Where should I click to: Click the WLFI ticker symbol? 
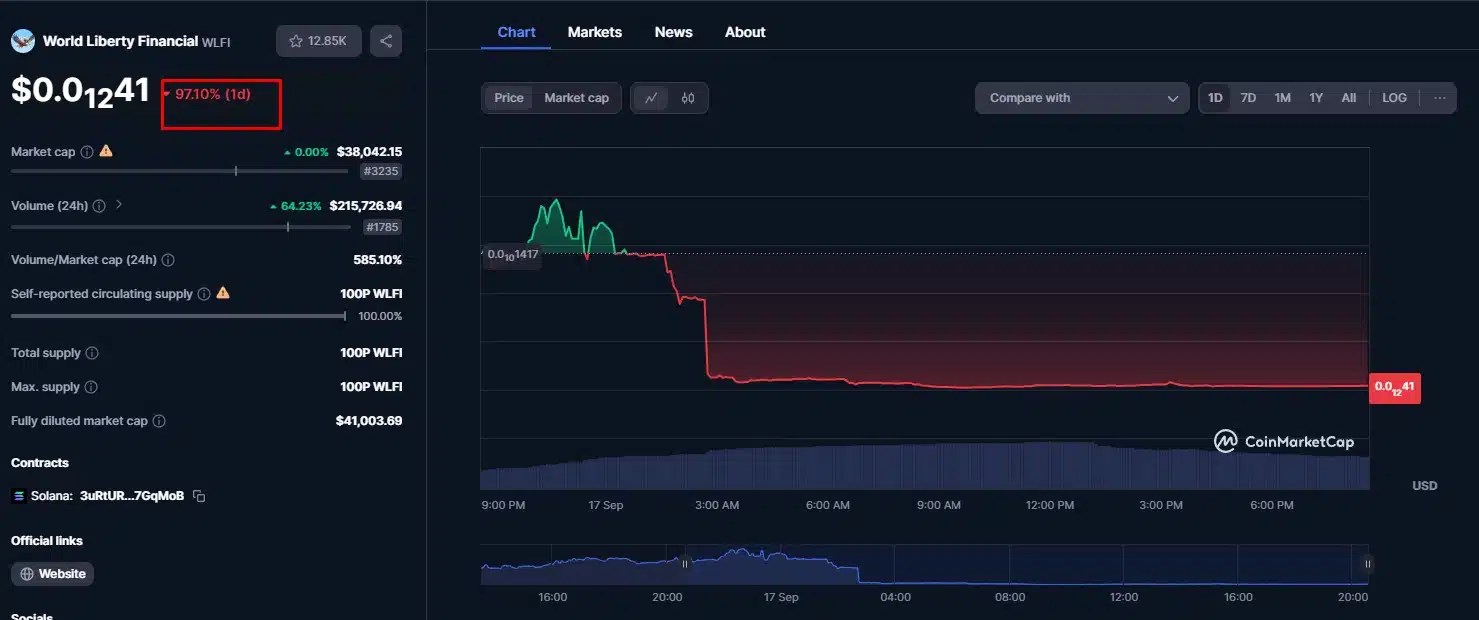point(216,42)
